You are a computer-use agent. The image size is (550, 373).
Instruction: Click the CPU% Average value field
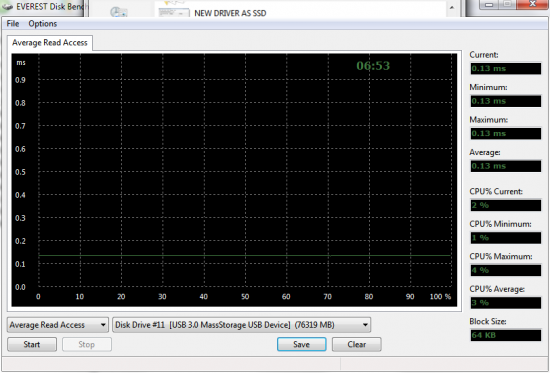pos(505,302)
